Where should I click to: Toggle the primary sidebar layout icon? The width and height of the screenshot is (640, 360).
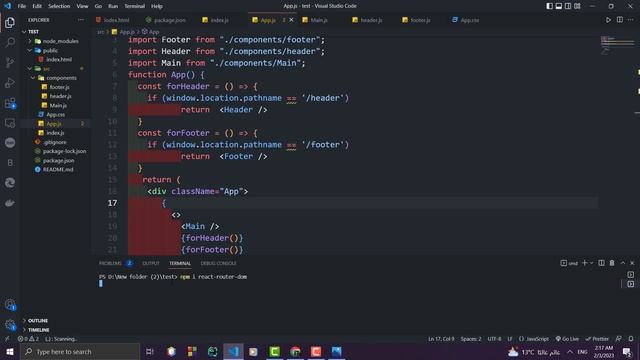pos(550,6)
